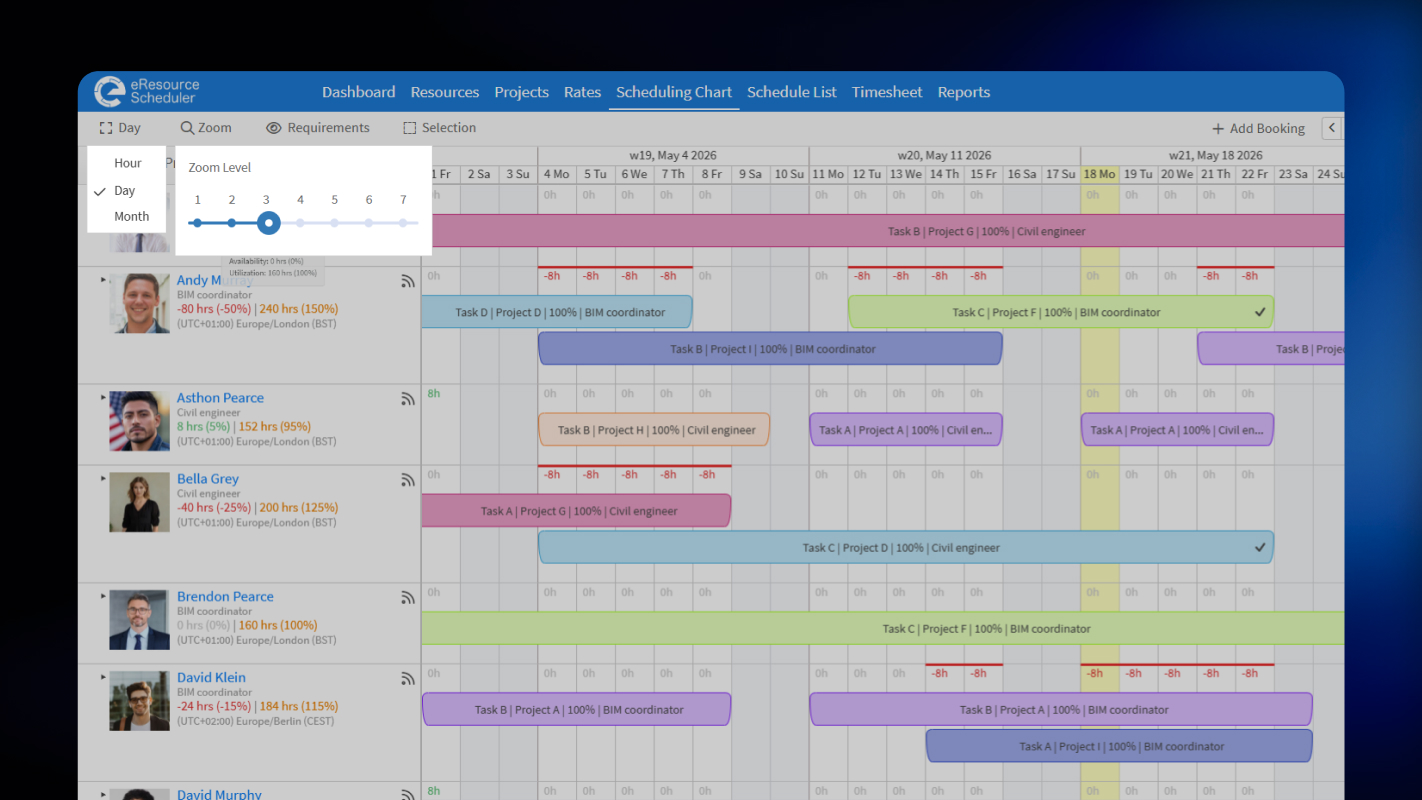Image resolution: width=1422 pixels, height=800 pixels.
Task: Click the left chevron collapse button
Action: tap(1332, 128)
